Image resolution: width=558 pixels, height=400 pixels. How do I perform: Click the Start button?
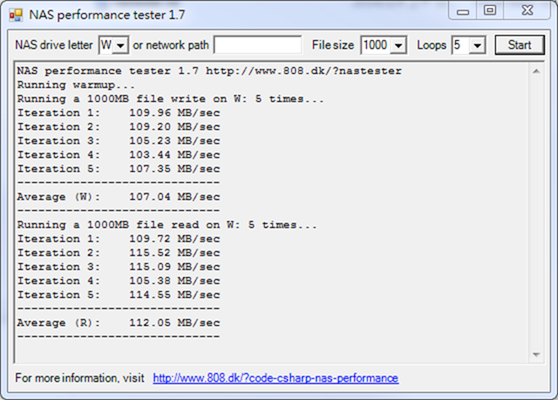(x=520, y=45)
